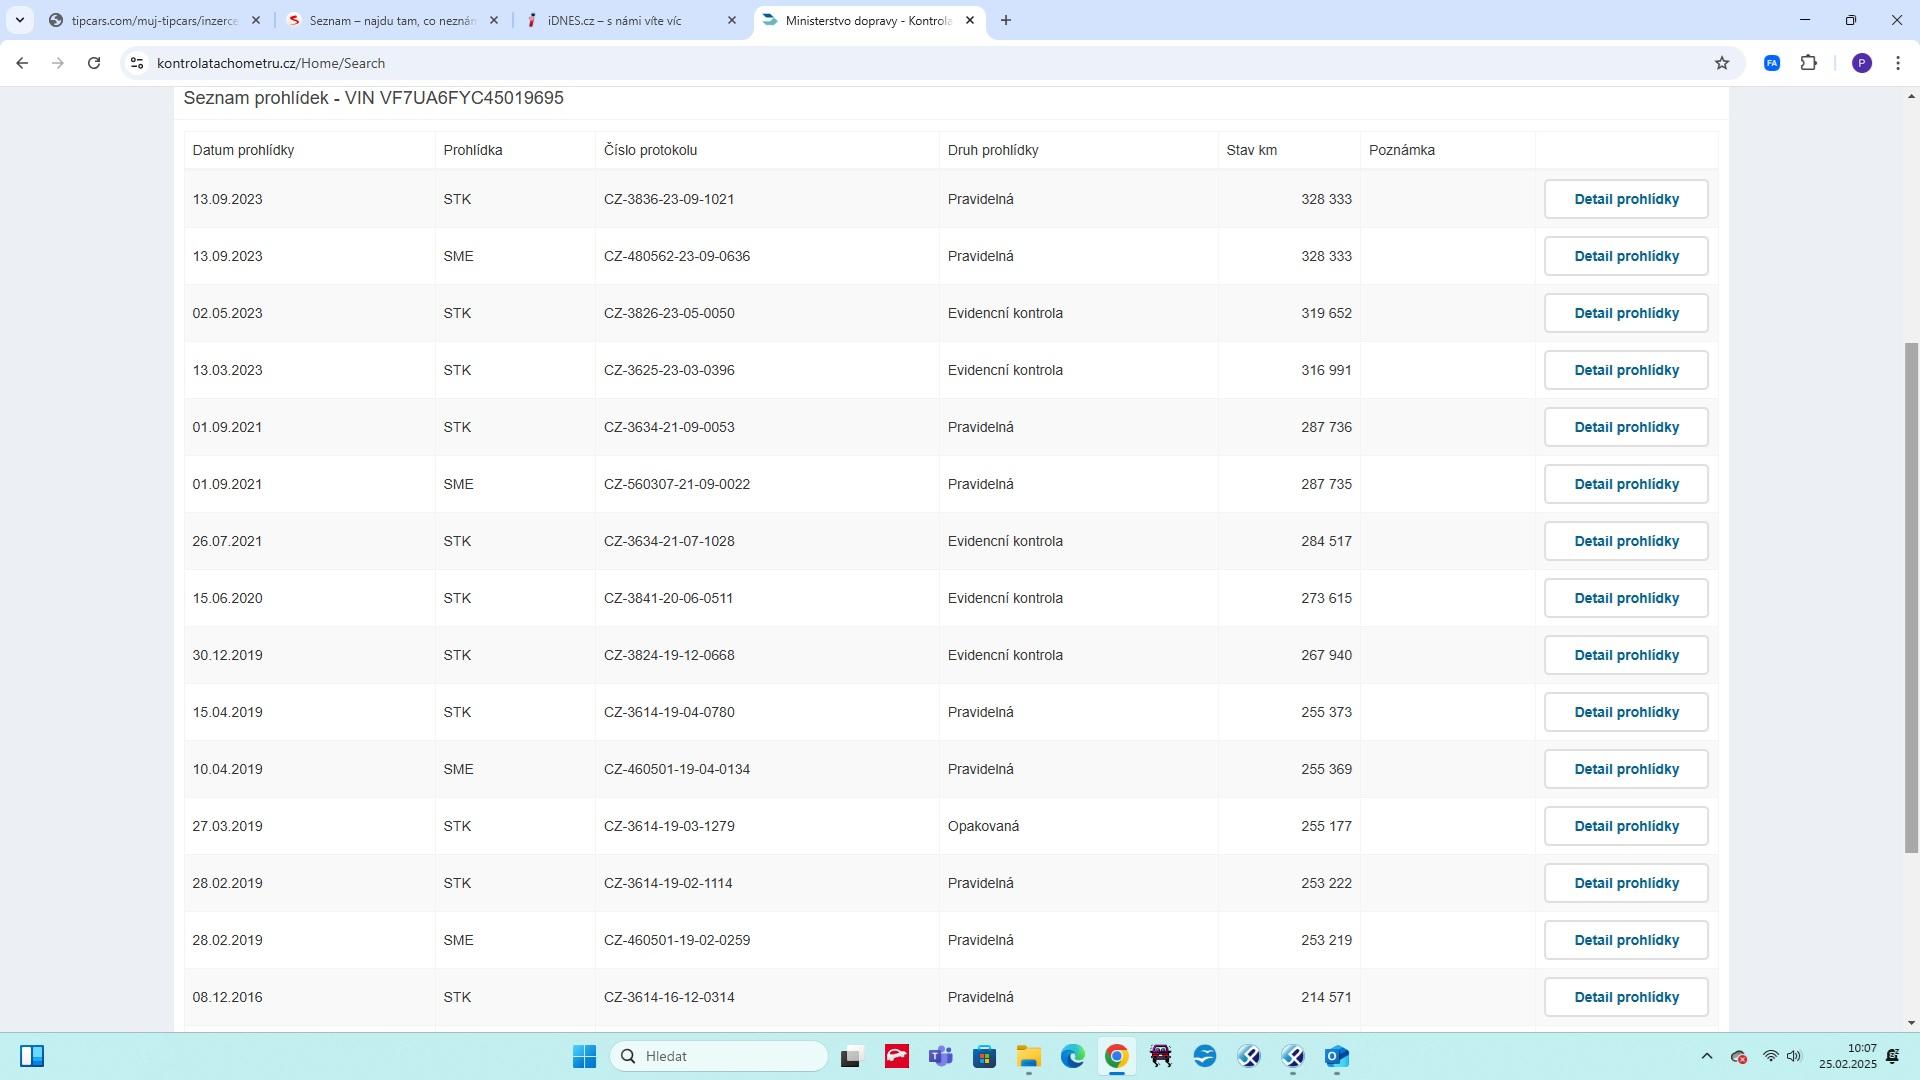
Task: Open the browser extensions puzzle icon
Action: pyautogui.click(x=1808, y=63)
